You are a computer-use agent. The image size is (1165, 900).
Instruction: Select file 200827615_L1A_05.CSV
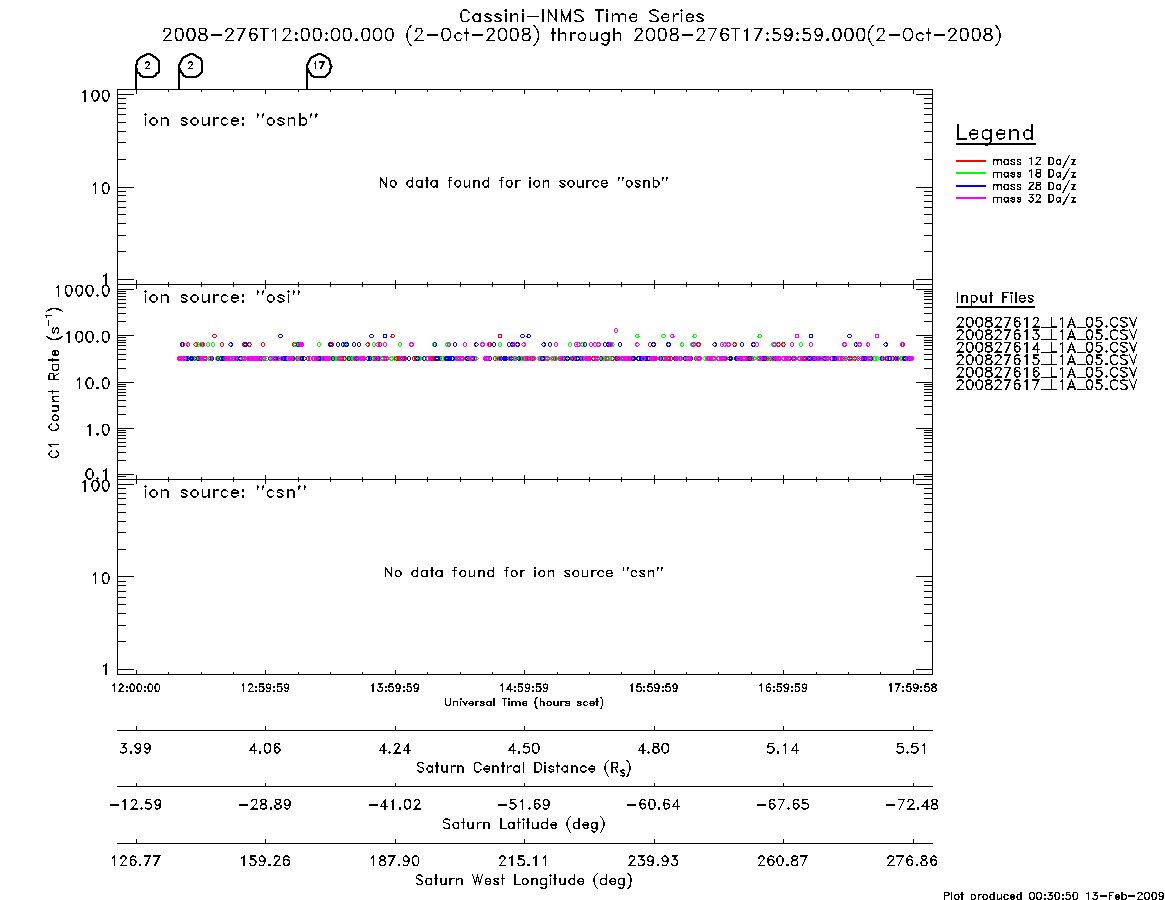(1046, 360)
